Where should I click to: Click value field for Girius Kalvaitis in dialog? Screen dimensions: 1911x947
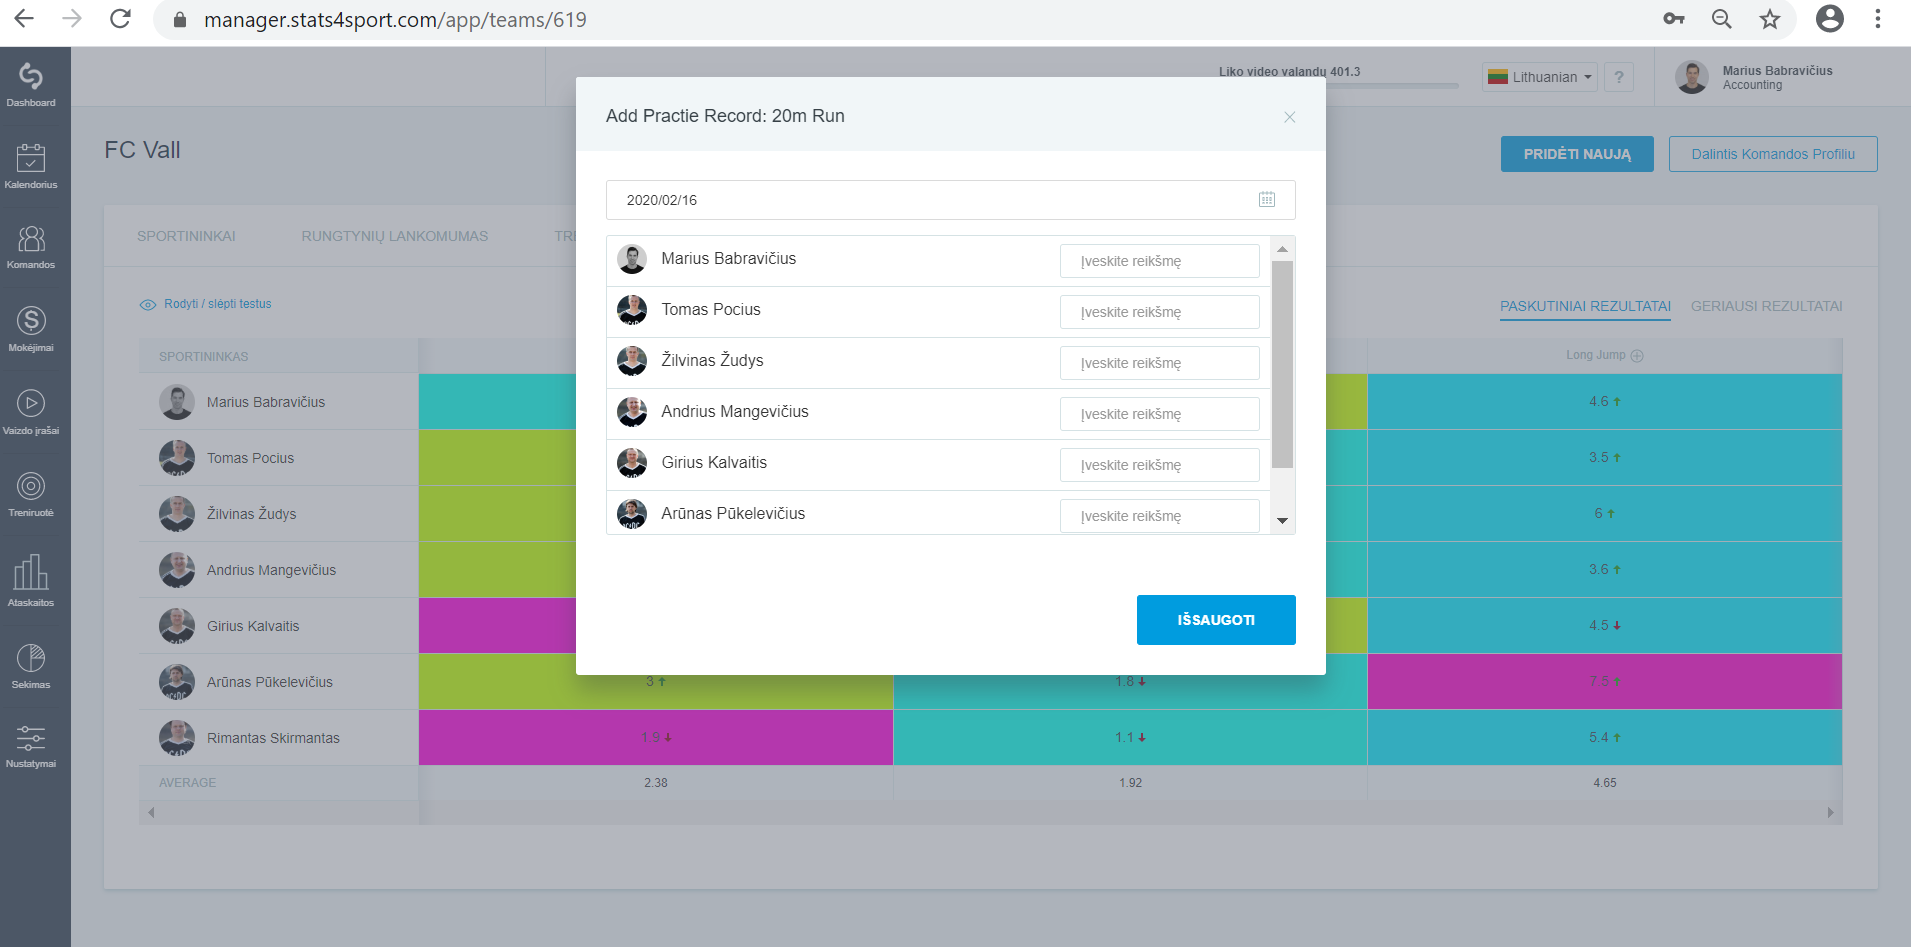(1159, 465)
